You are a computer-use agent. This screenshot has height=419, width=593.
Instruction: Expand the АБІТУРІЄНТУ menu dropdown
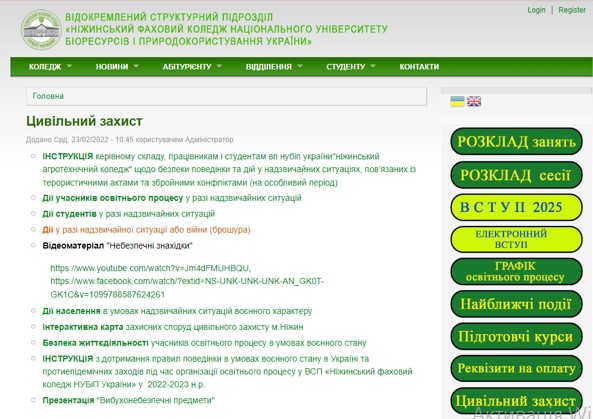[192, 67]
